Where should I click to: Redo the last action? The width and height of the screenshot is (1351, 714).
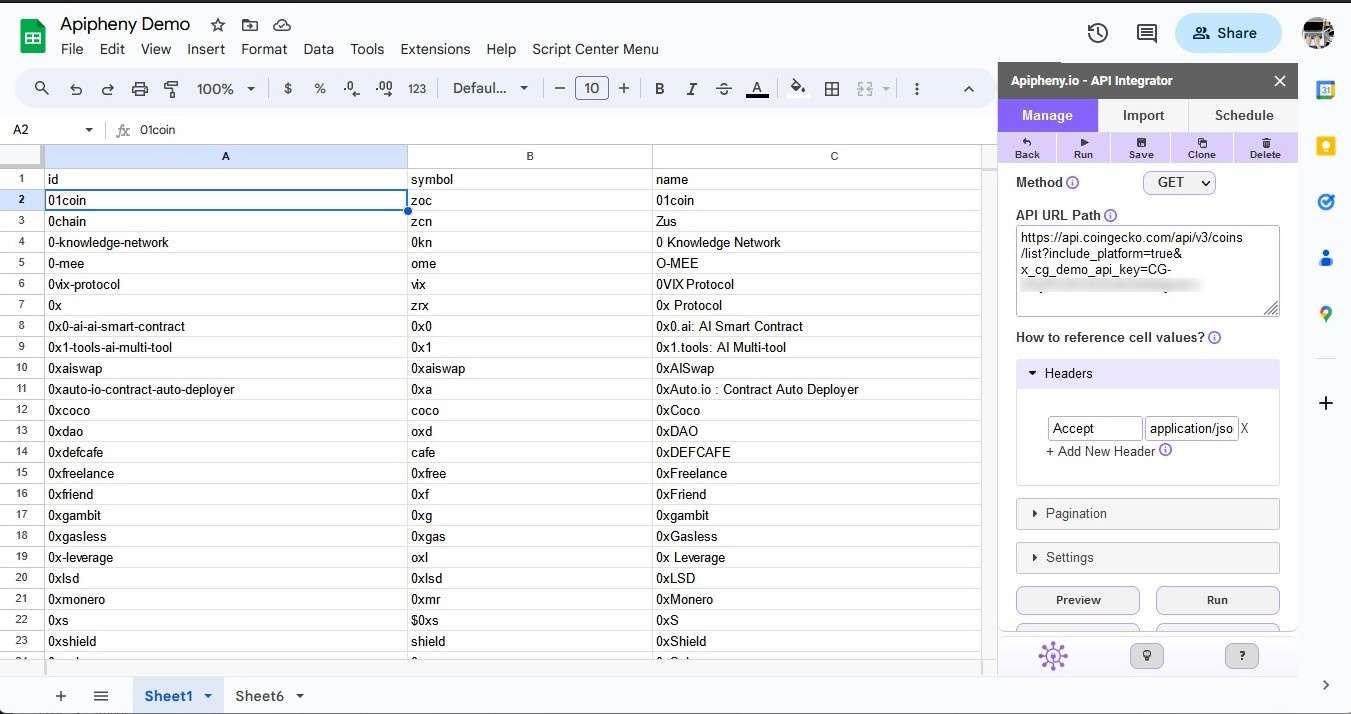point(108,89)
